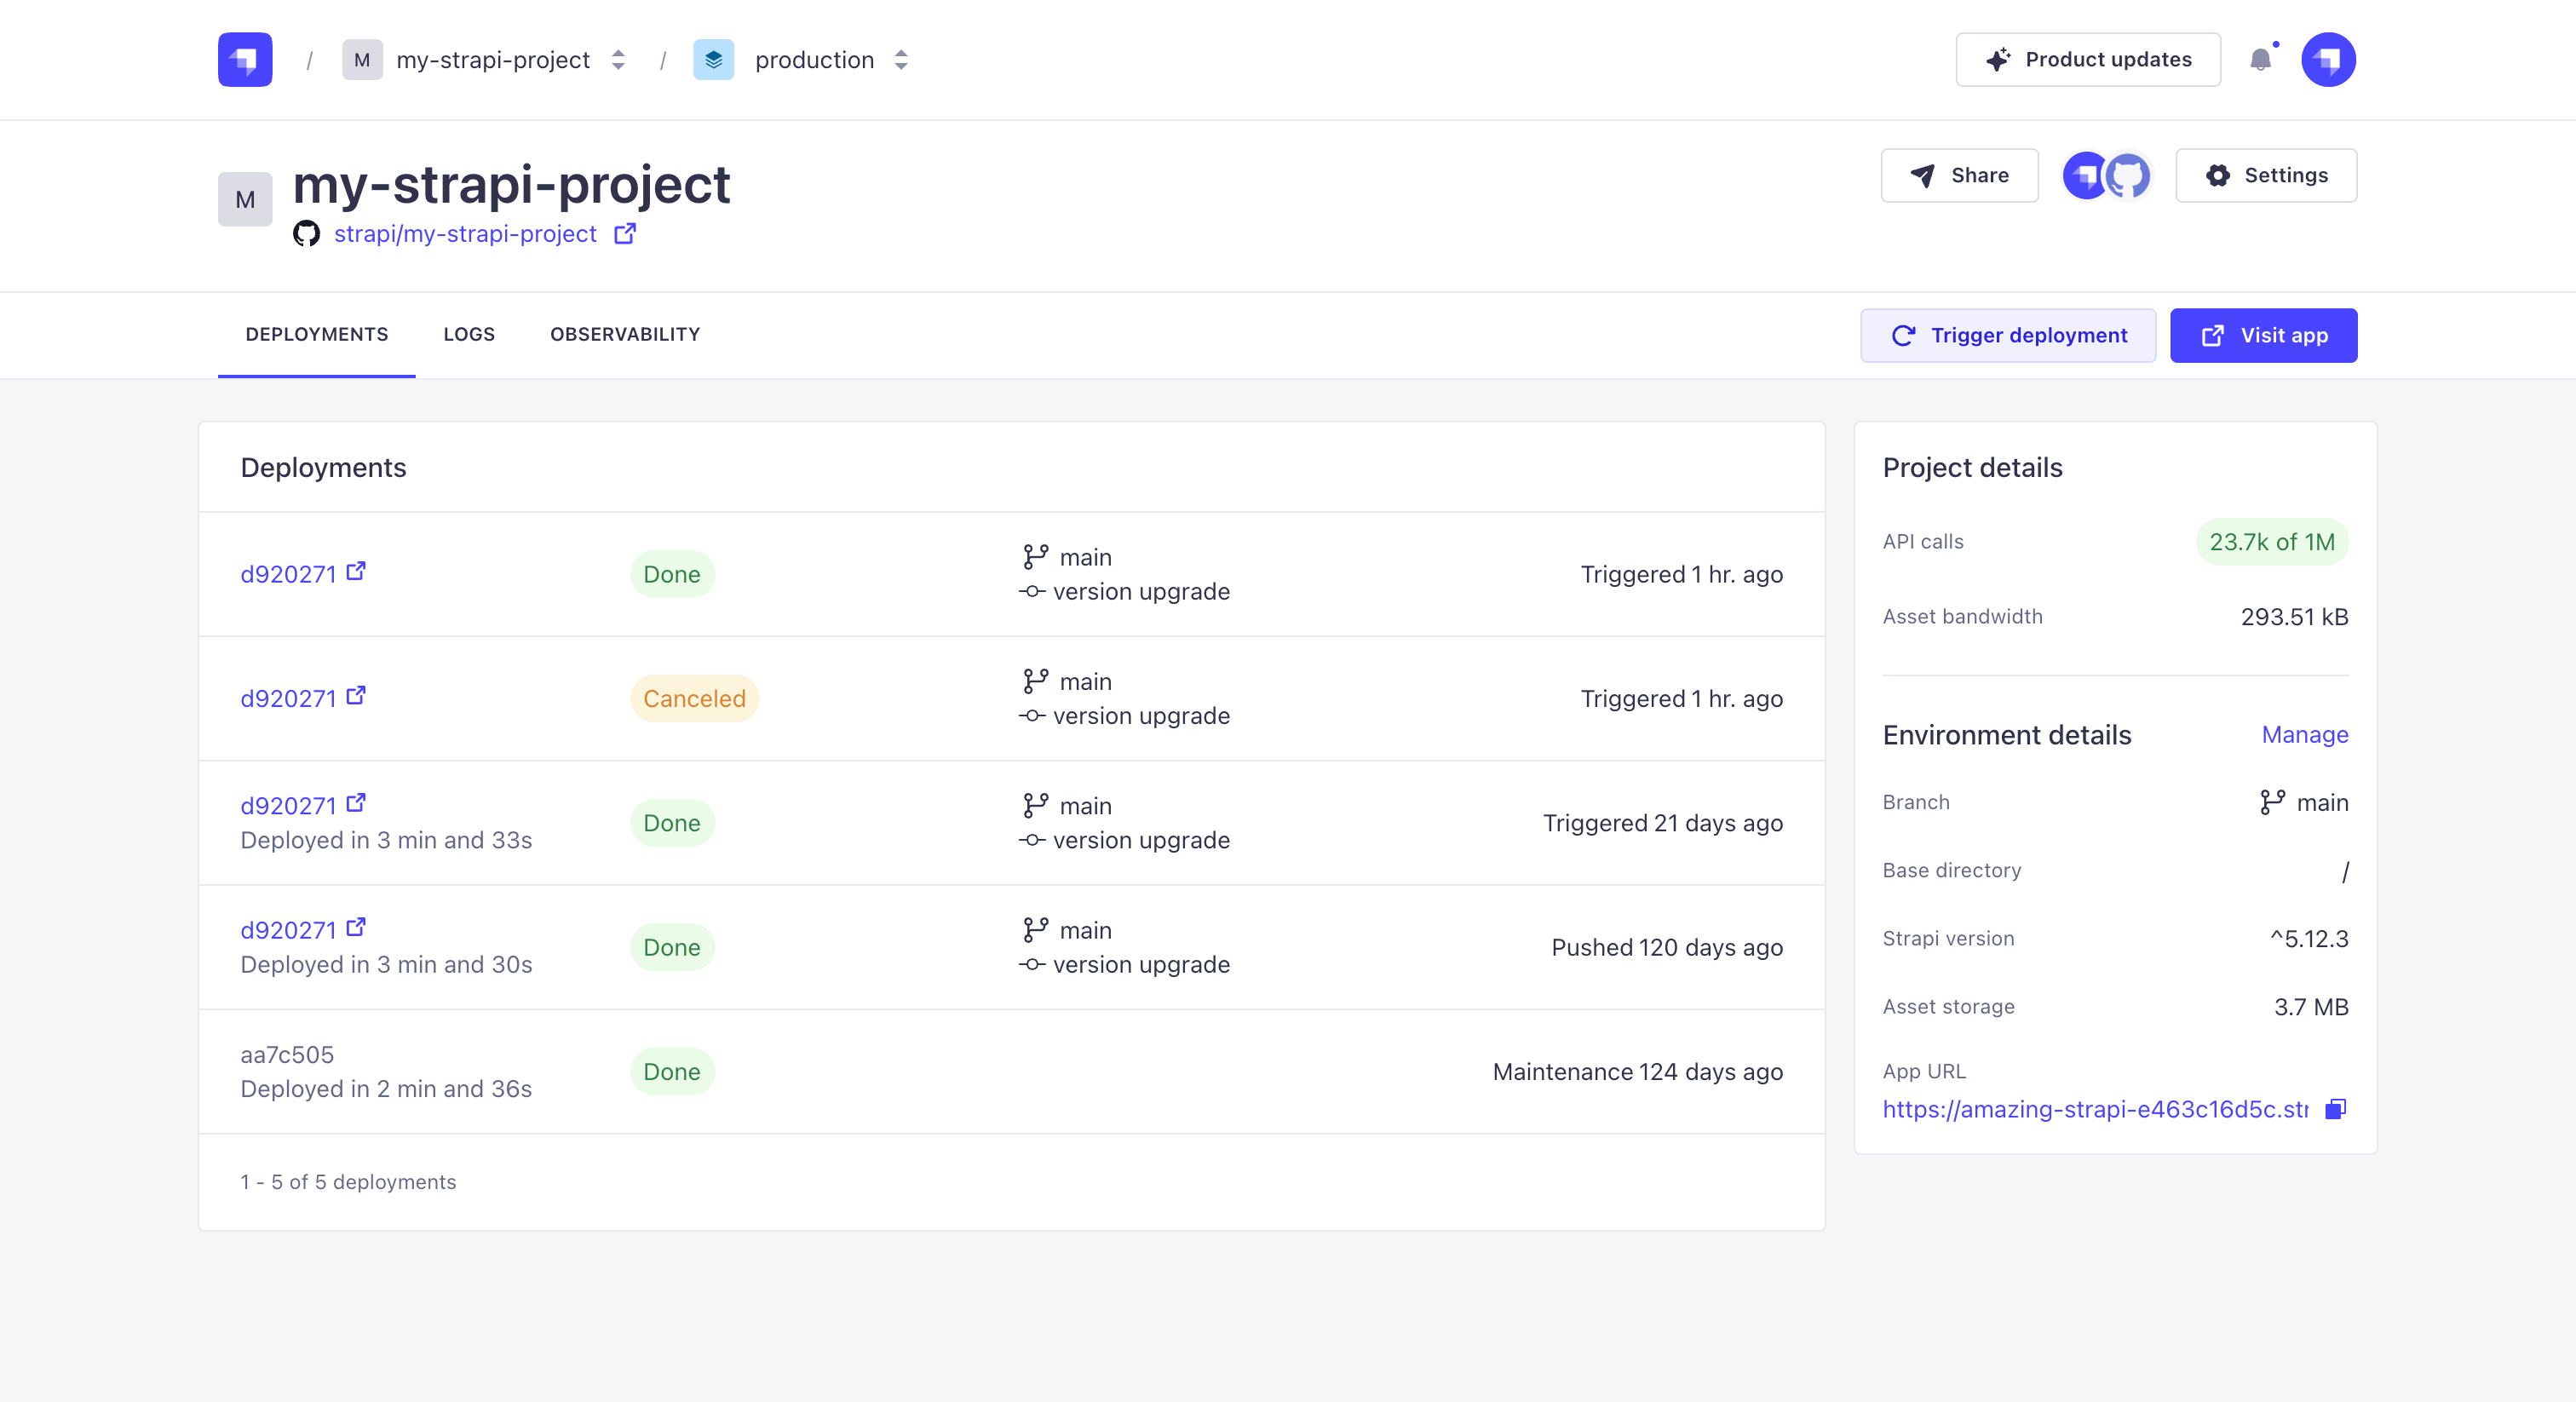Viewport: 2576px width, 1402px height.
Task: Open d920271 deployment with first Done status
Action: pos(288,574)
